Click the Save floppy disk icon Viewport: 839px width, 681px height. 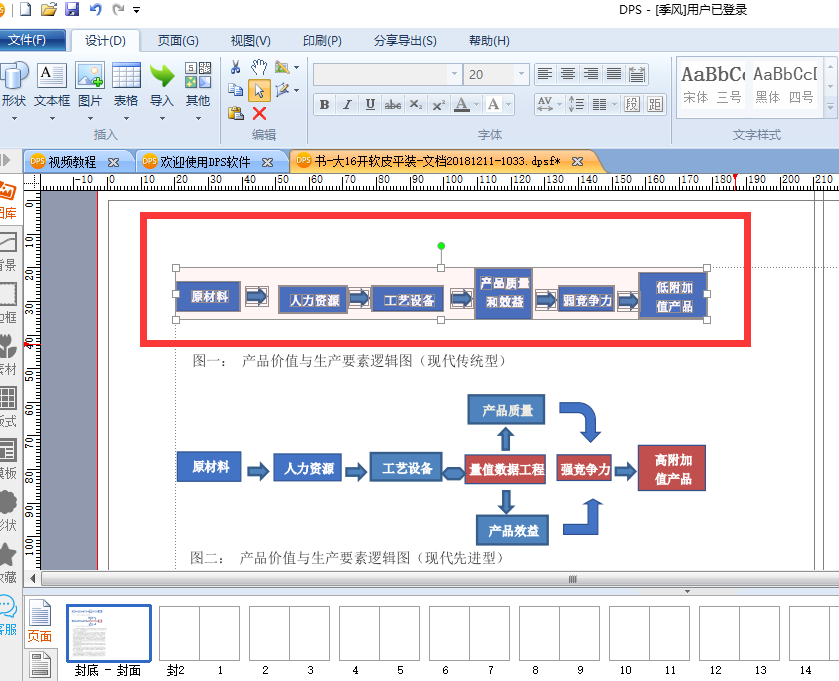tap(71, 9)
